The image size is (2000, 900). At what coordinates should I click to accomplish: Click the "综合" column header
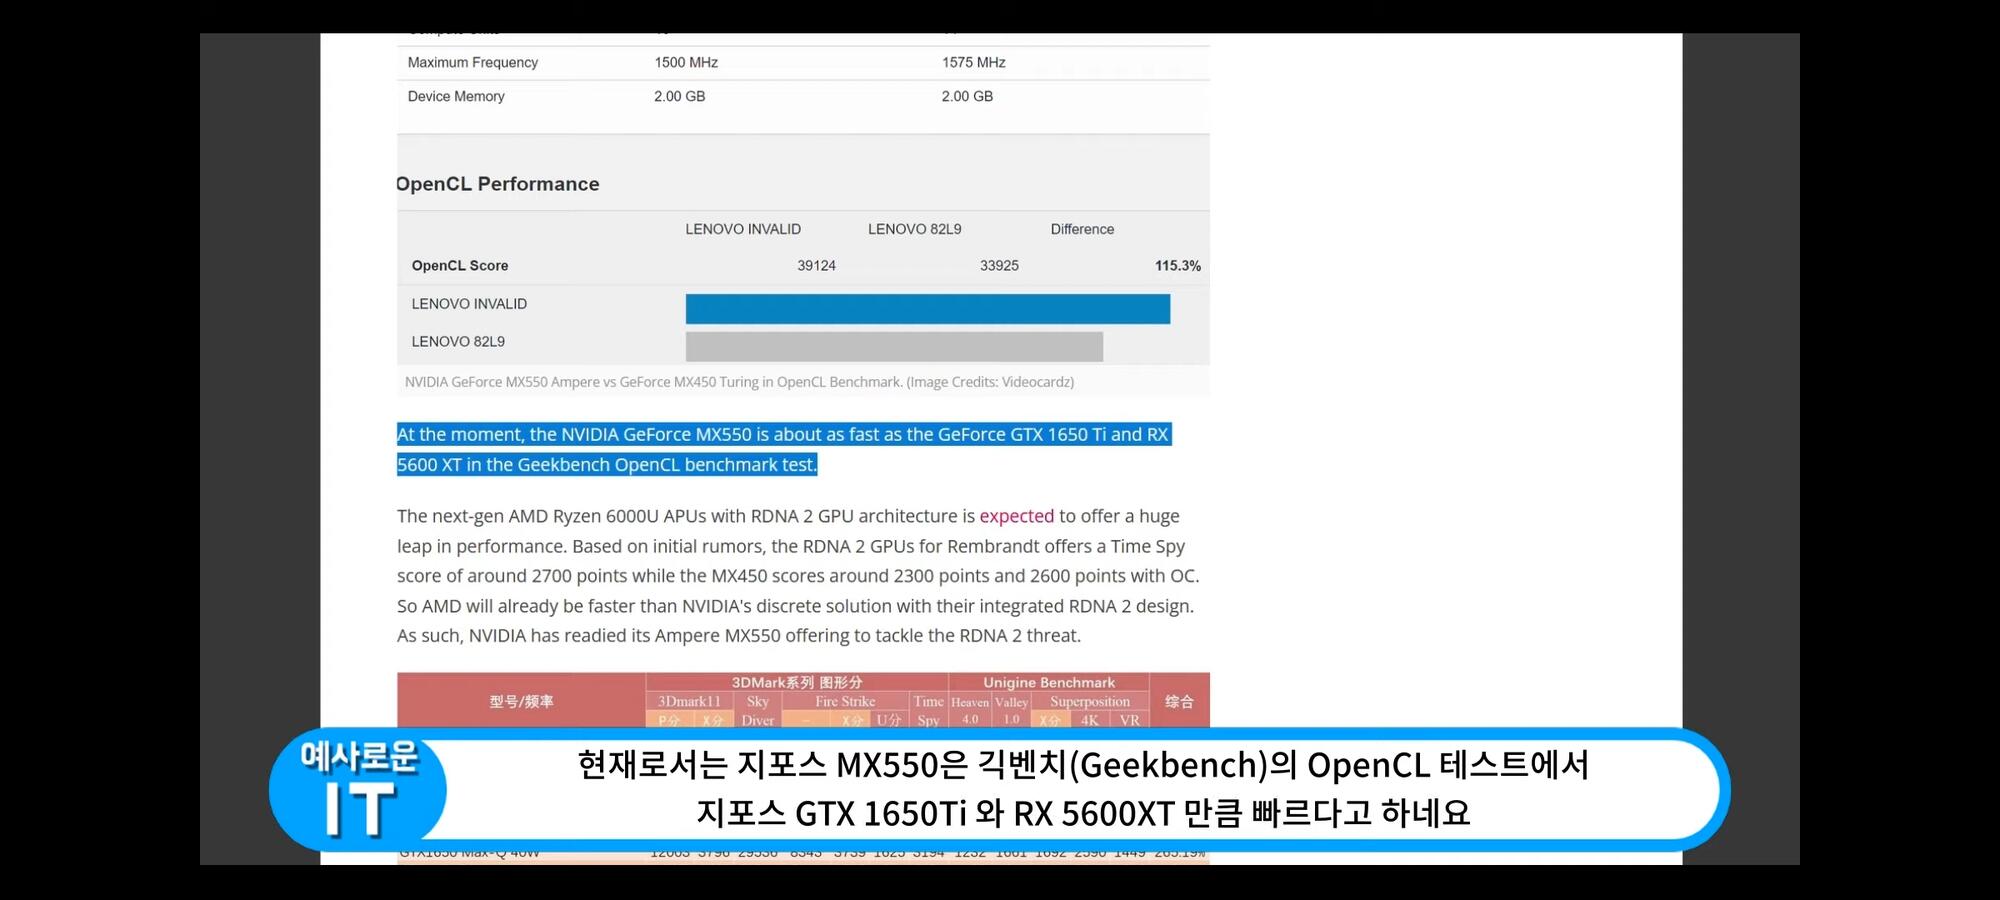(1180, 701)
